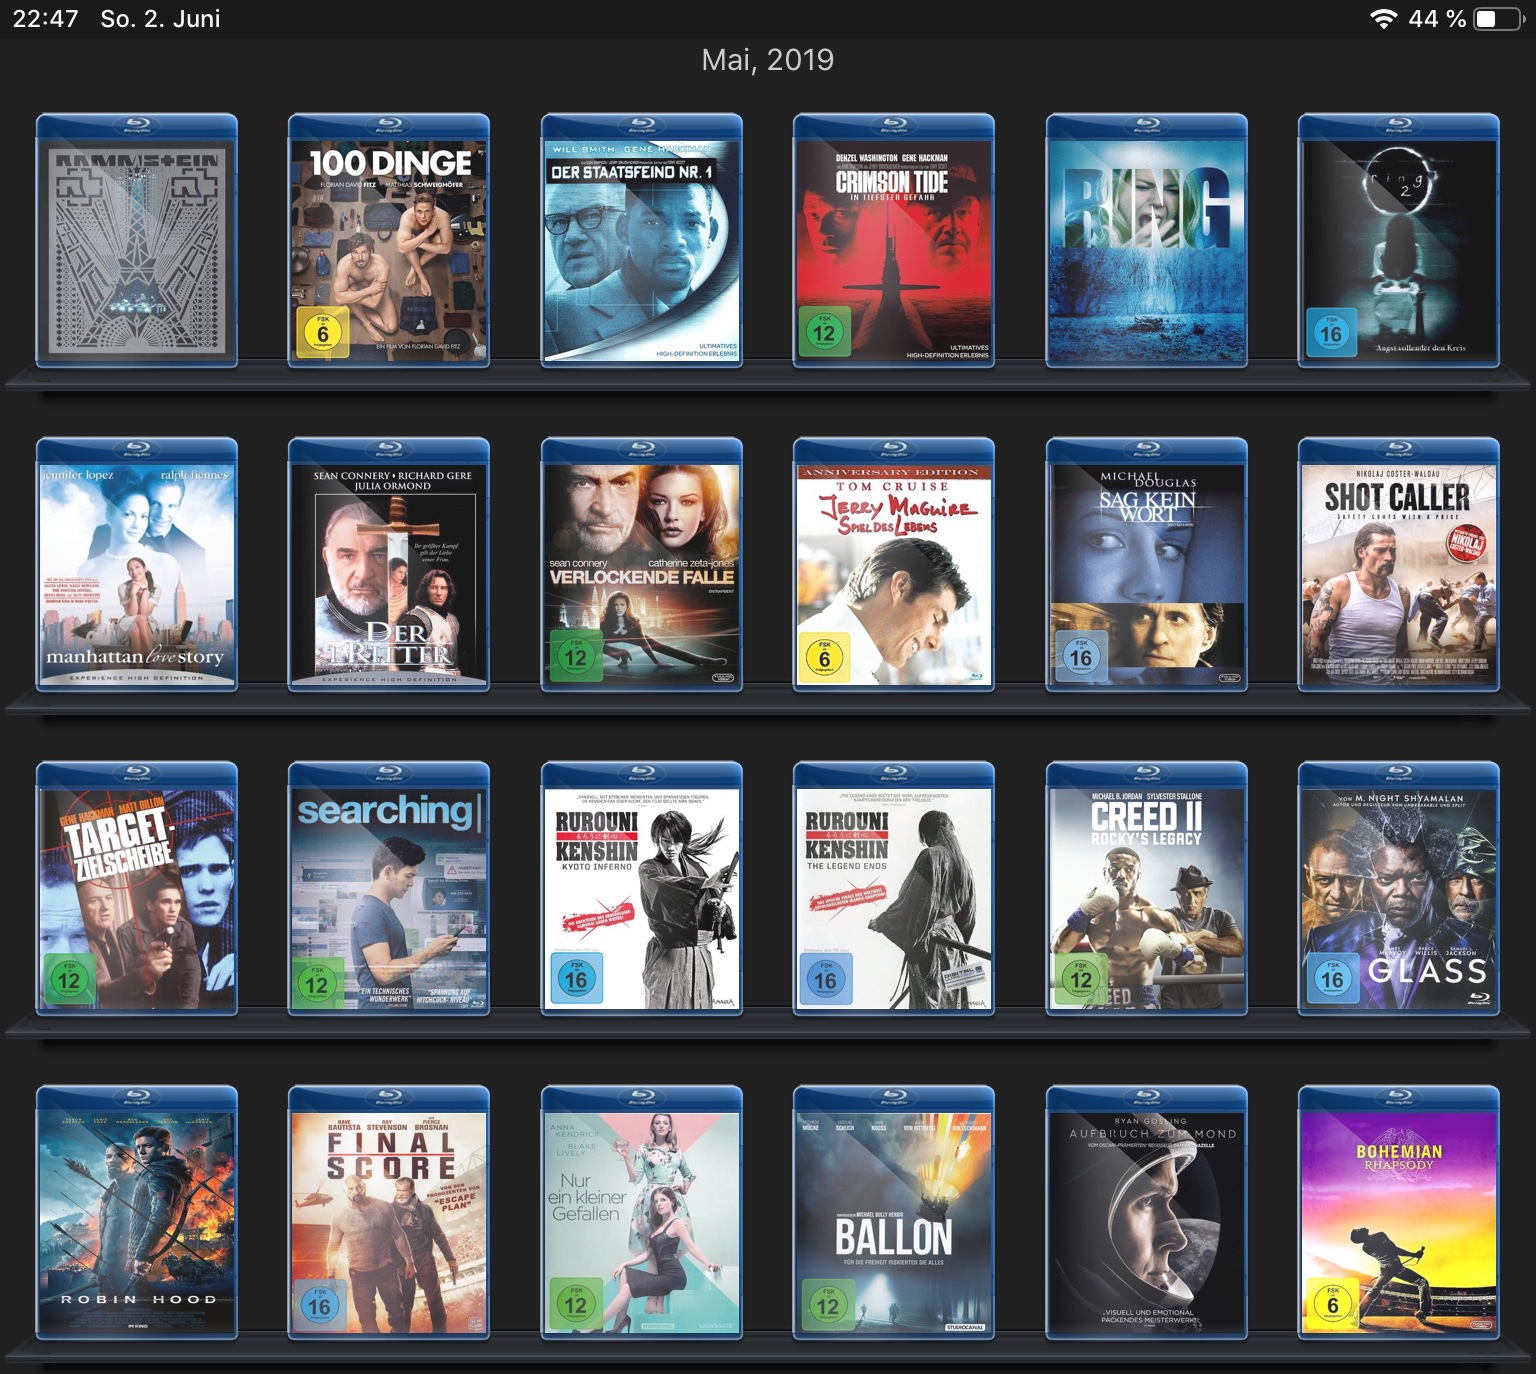Open the Crimson Tide cover
The width and height of the screenshot is (1536, 1374).
point(894,241)
